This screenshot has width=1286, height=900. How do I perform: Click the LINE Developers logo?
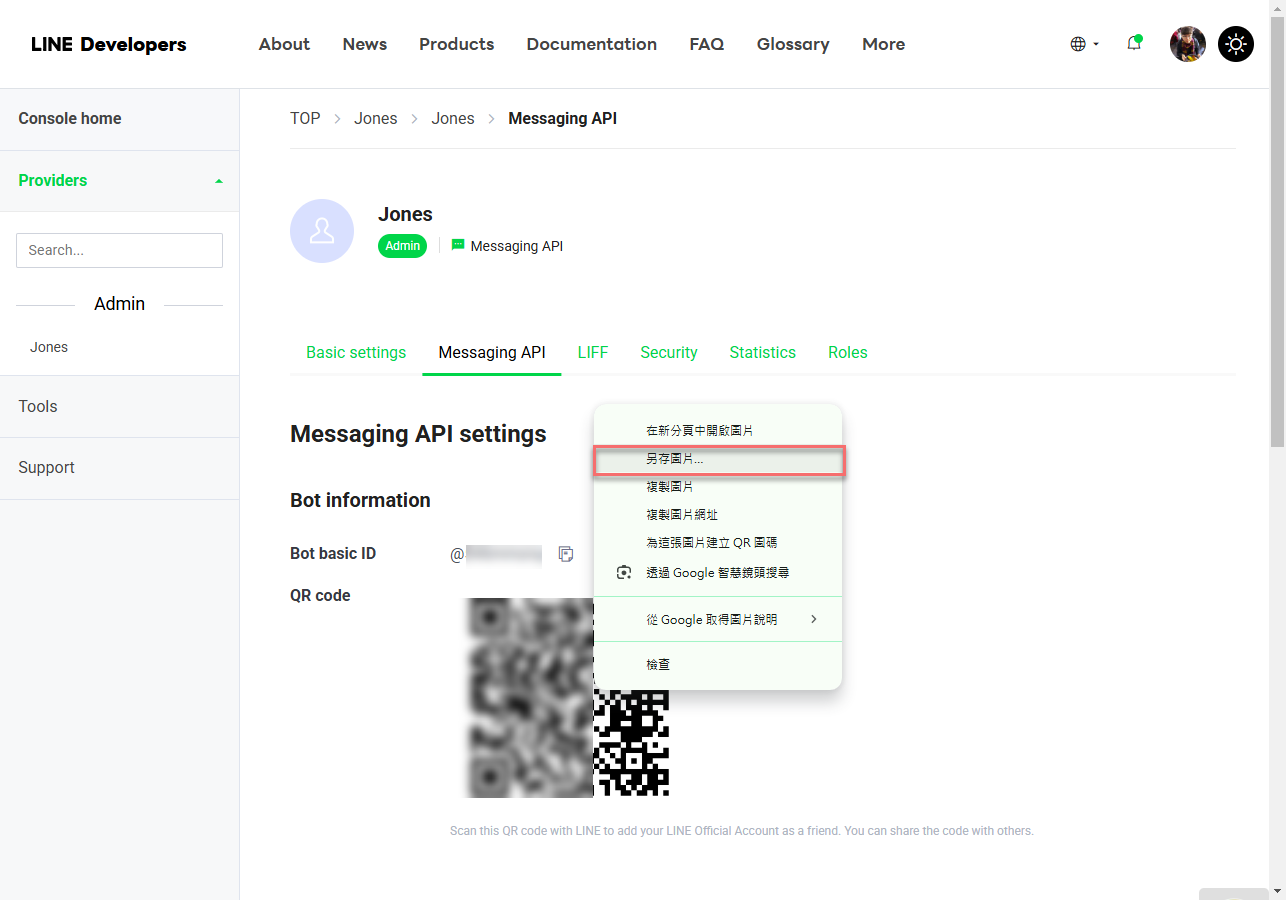pyautogui.click(x=109, y=44)
